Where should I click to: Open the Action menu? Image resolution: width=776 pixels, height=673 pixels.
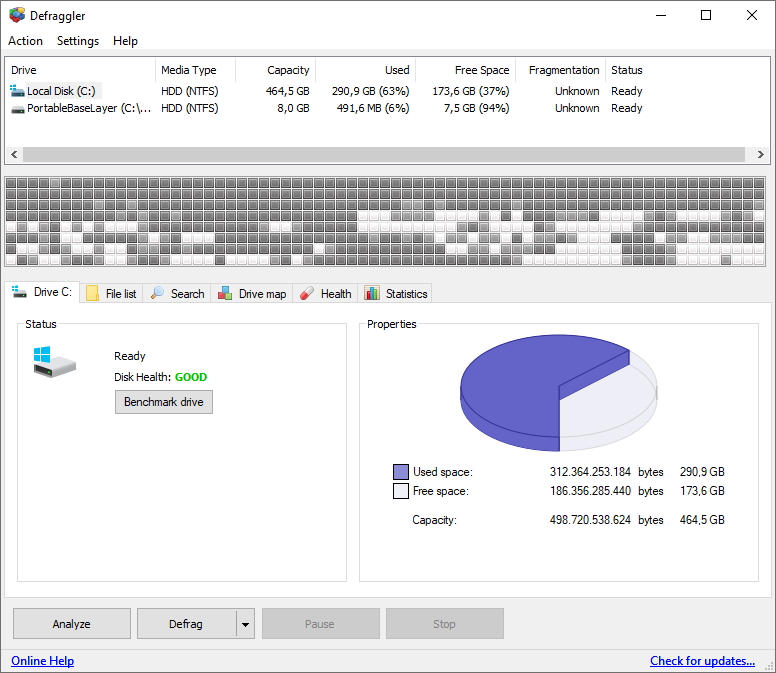(x=25, y=41)
